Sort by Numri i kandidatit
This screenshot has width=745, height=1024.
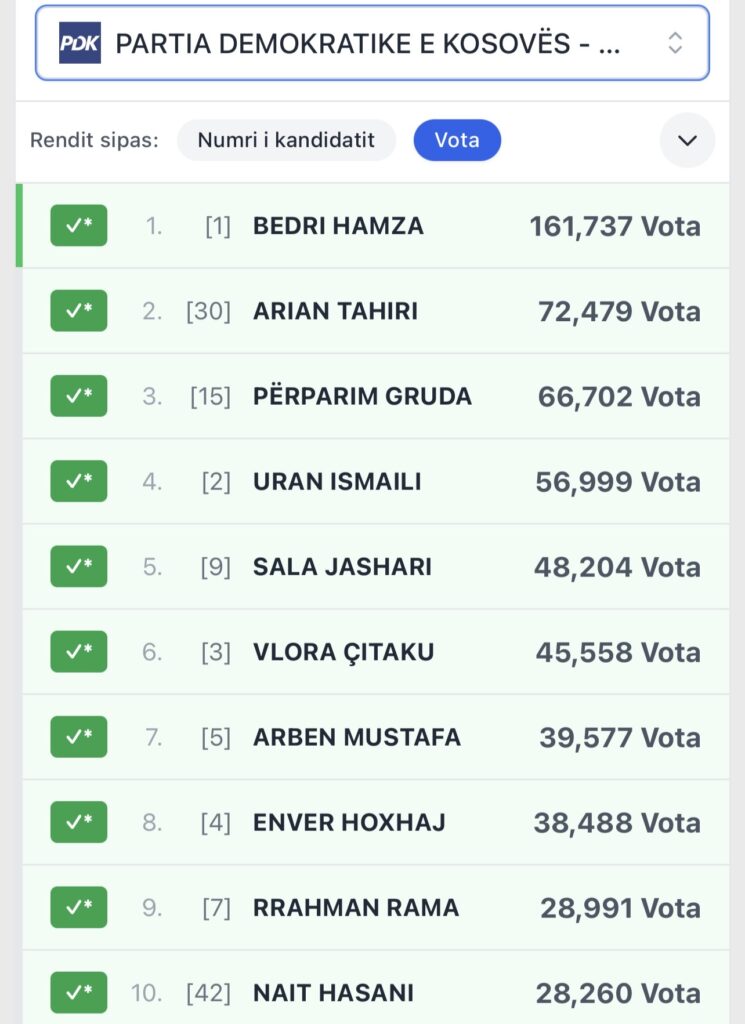click(286, 140)
